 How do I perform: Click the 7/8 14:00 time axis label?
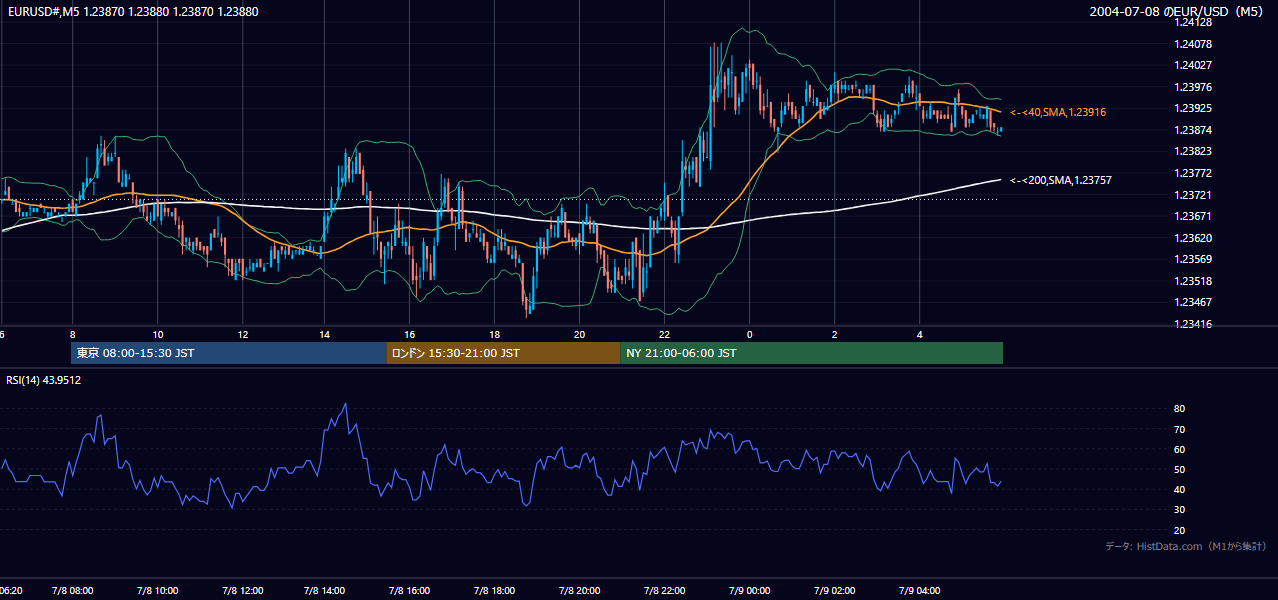pos(325,590)
